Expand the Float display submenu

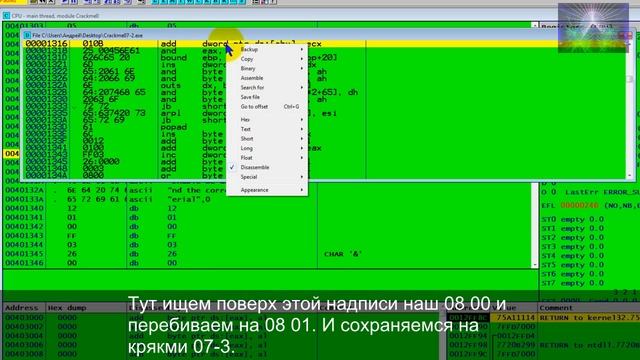267,158
